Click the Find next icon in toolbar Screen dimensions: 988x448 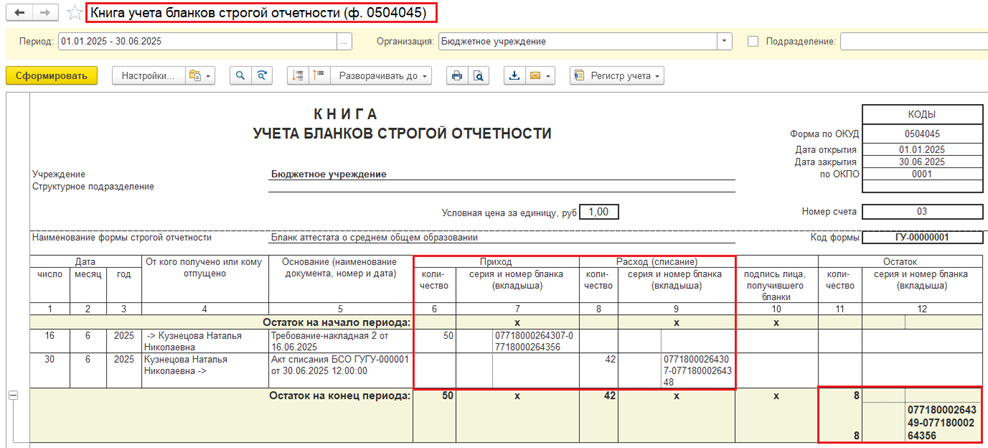(x=260, y=76)
